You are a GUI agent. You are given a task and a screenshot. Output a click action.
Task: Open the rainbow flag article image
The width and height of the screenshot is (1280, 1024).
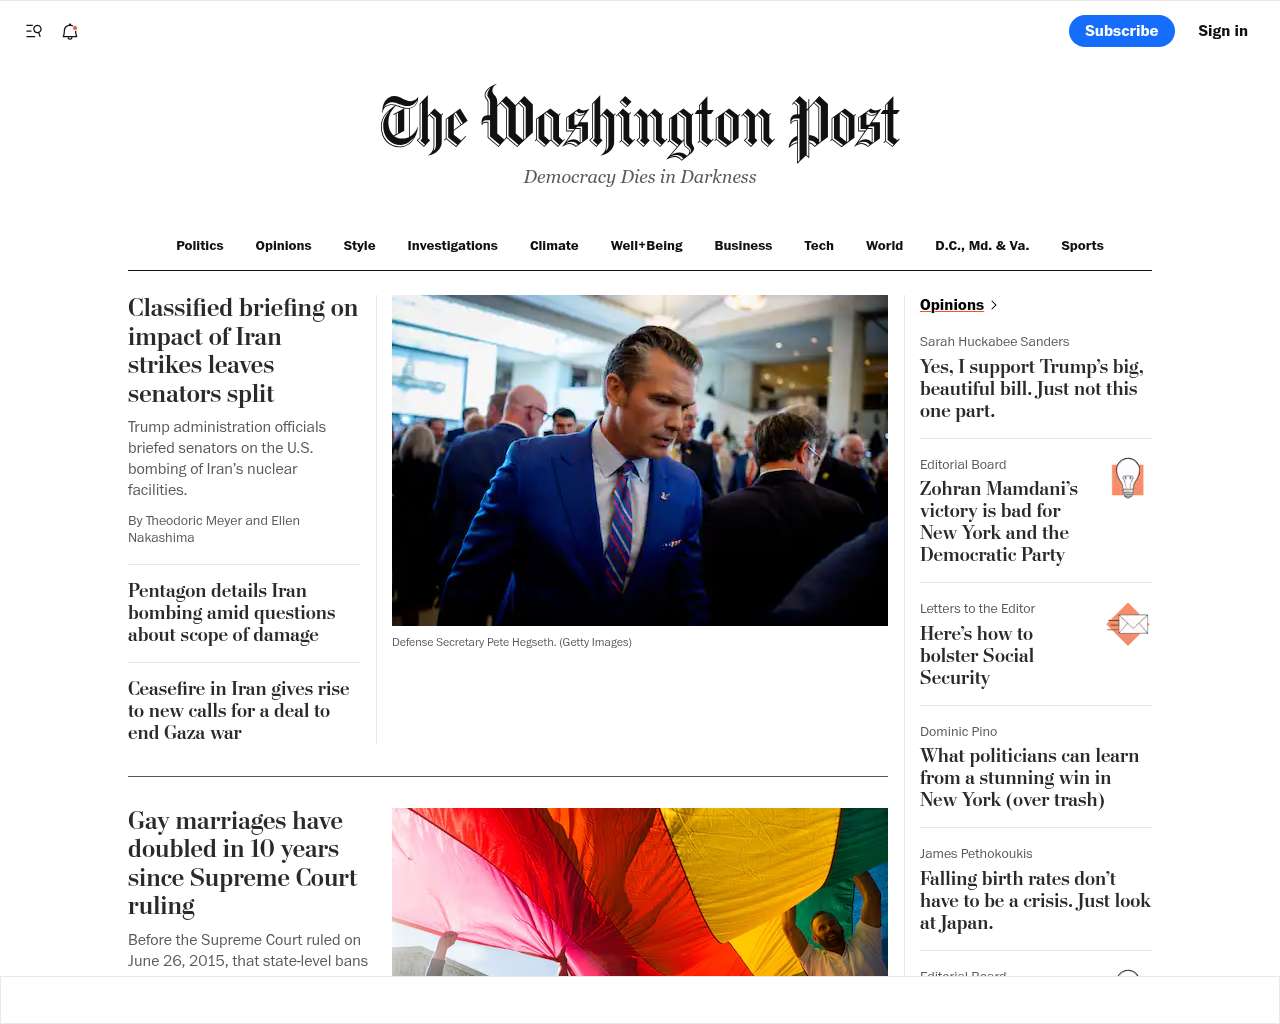coord(640,892)
